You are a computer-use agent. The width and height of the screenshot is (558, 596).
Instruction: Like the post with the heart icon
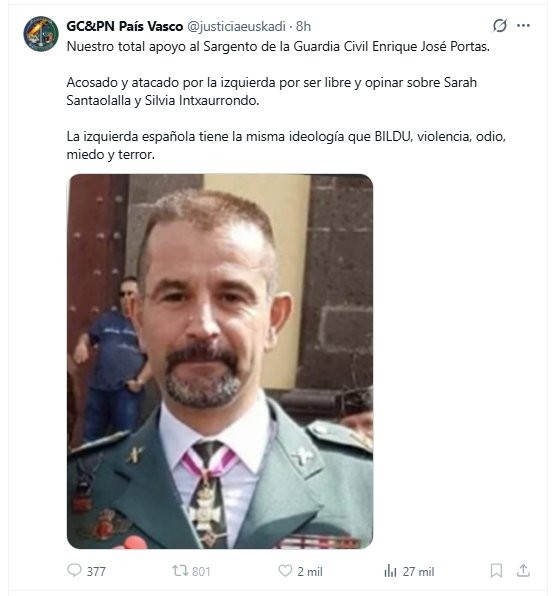click(285, 571)
